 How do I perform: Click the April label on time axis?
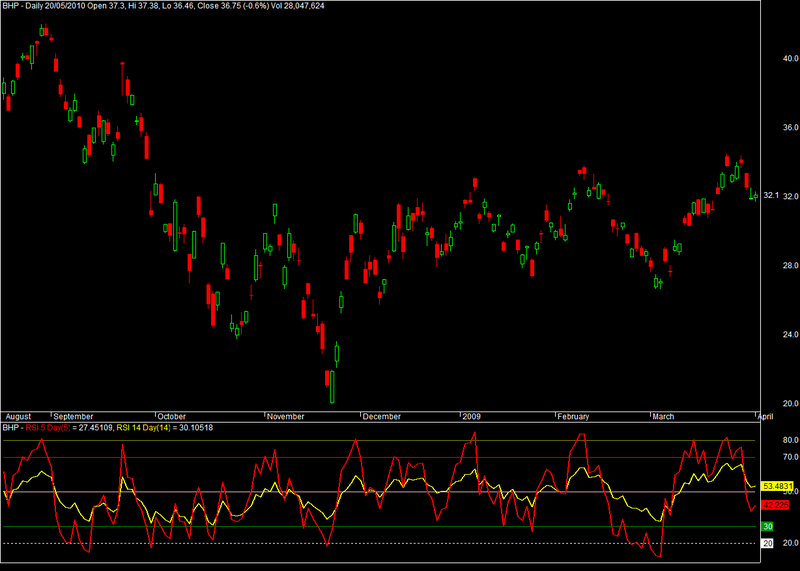click(x=765, y=416)
